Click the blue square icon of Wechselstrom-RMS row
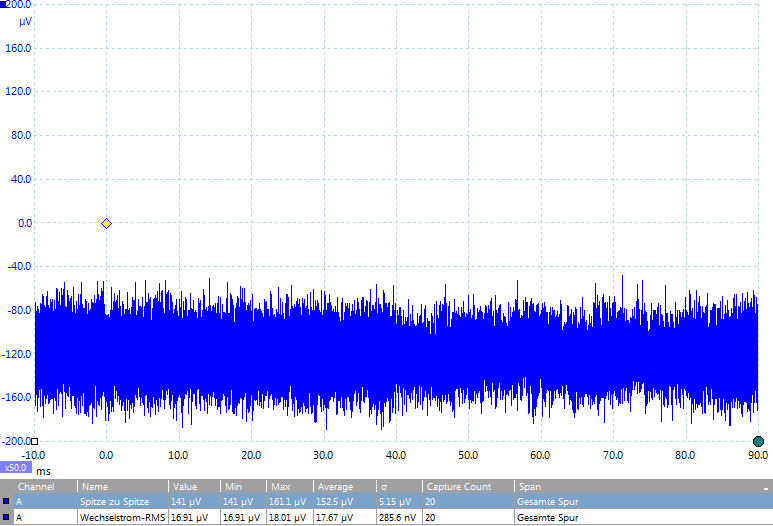 tap(6, 517)
